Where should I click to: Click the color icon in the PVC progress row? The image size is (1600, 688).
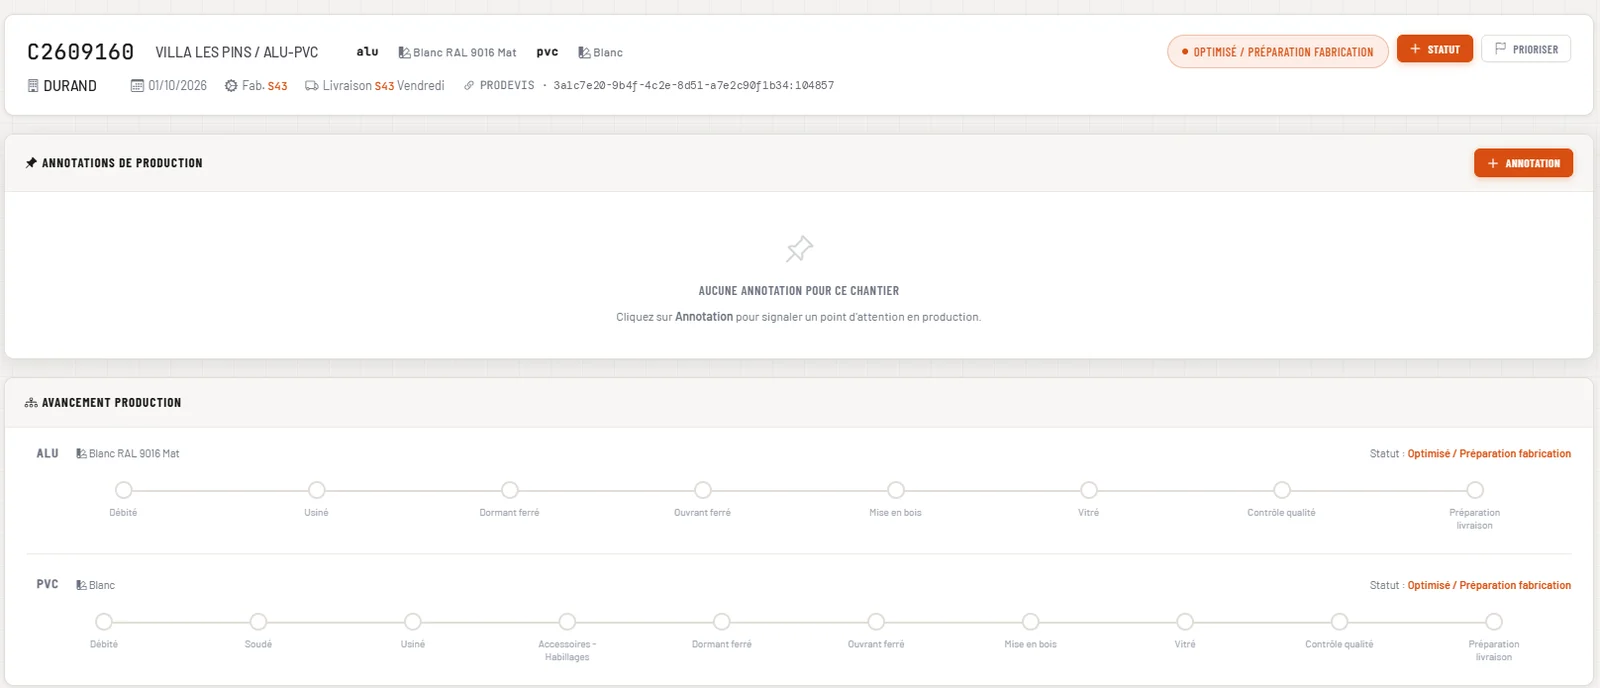point(81,585)
